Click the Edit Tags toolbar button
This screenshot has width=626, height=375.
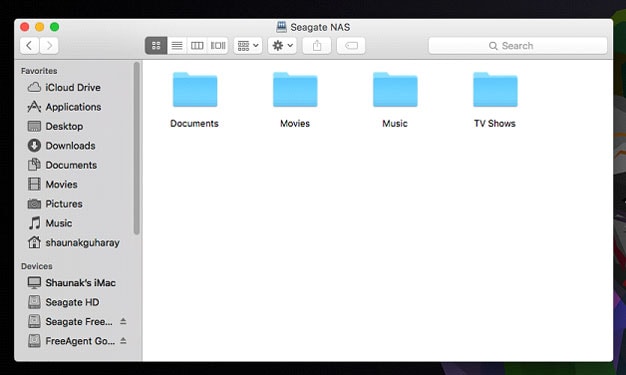pos(351,46)
